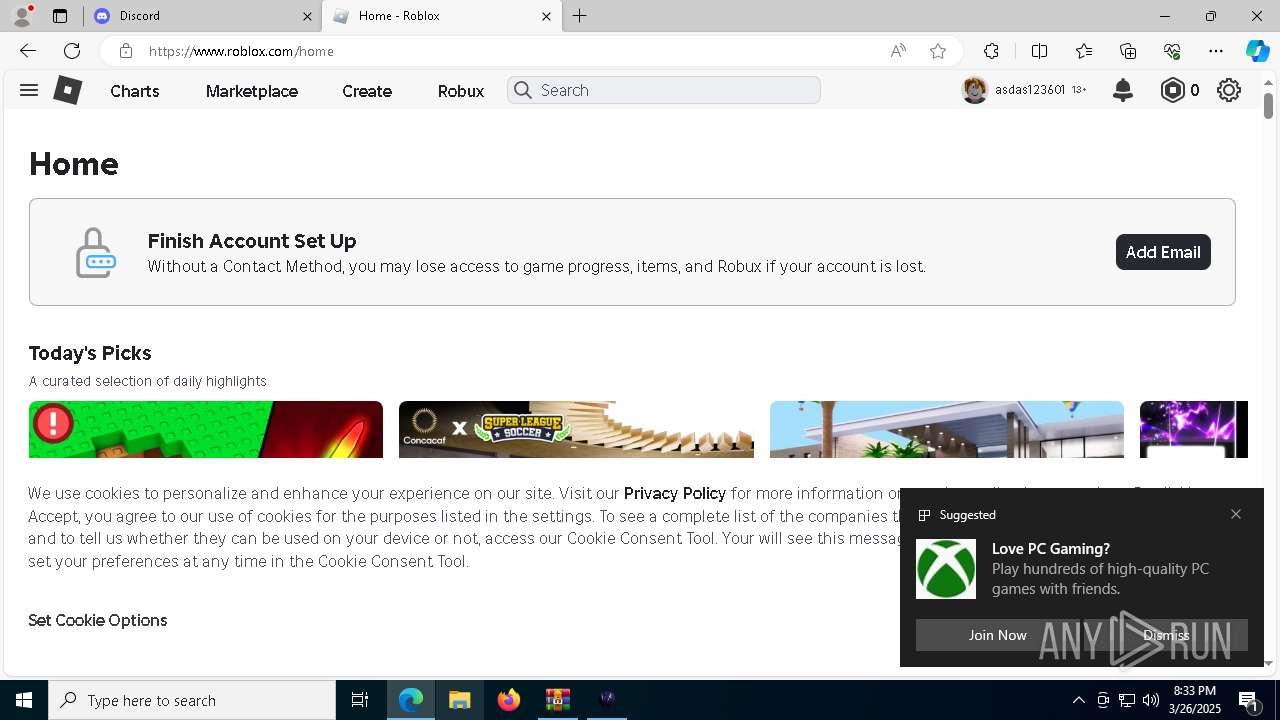Open the Collections icon

1128,51
